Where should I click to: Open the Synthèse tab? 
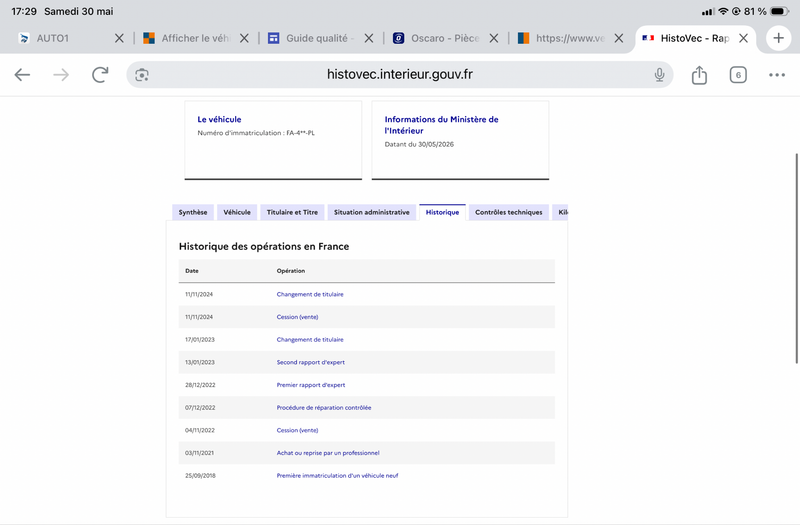193,212
